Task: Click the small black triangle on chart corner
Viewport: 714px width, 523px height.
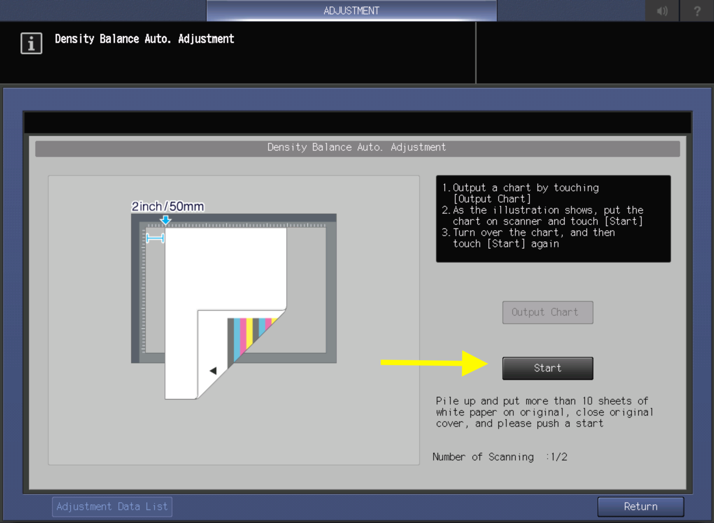Action: point(213,371)
